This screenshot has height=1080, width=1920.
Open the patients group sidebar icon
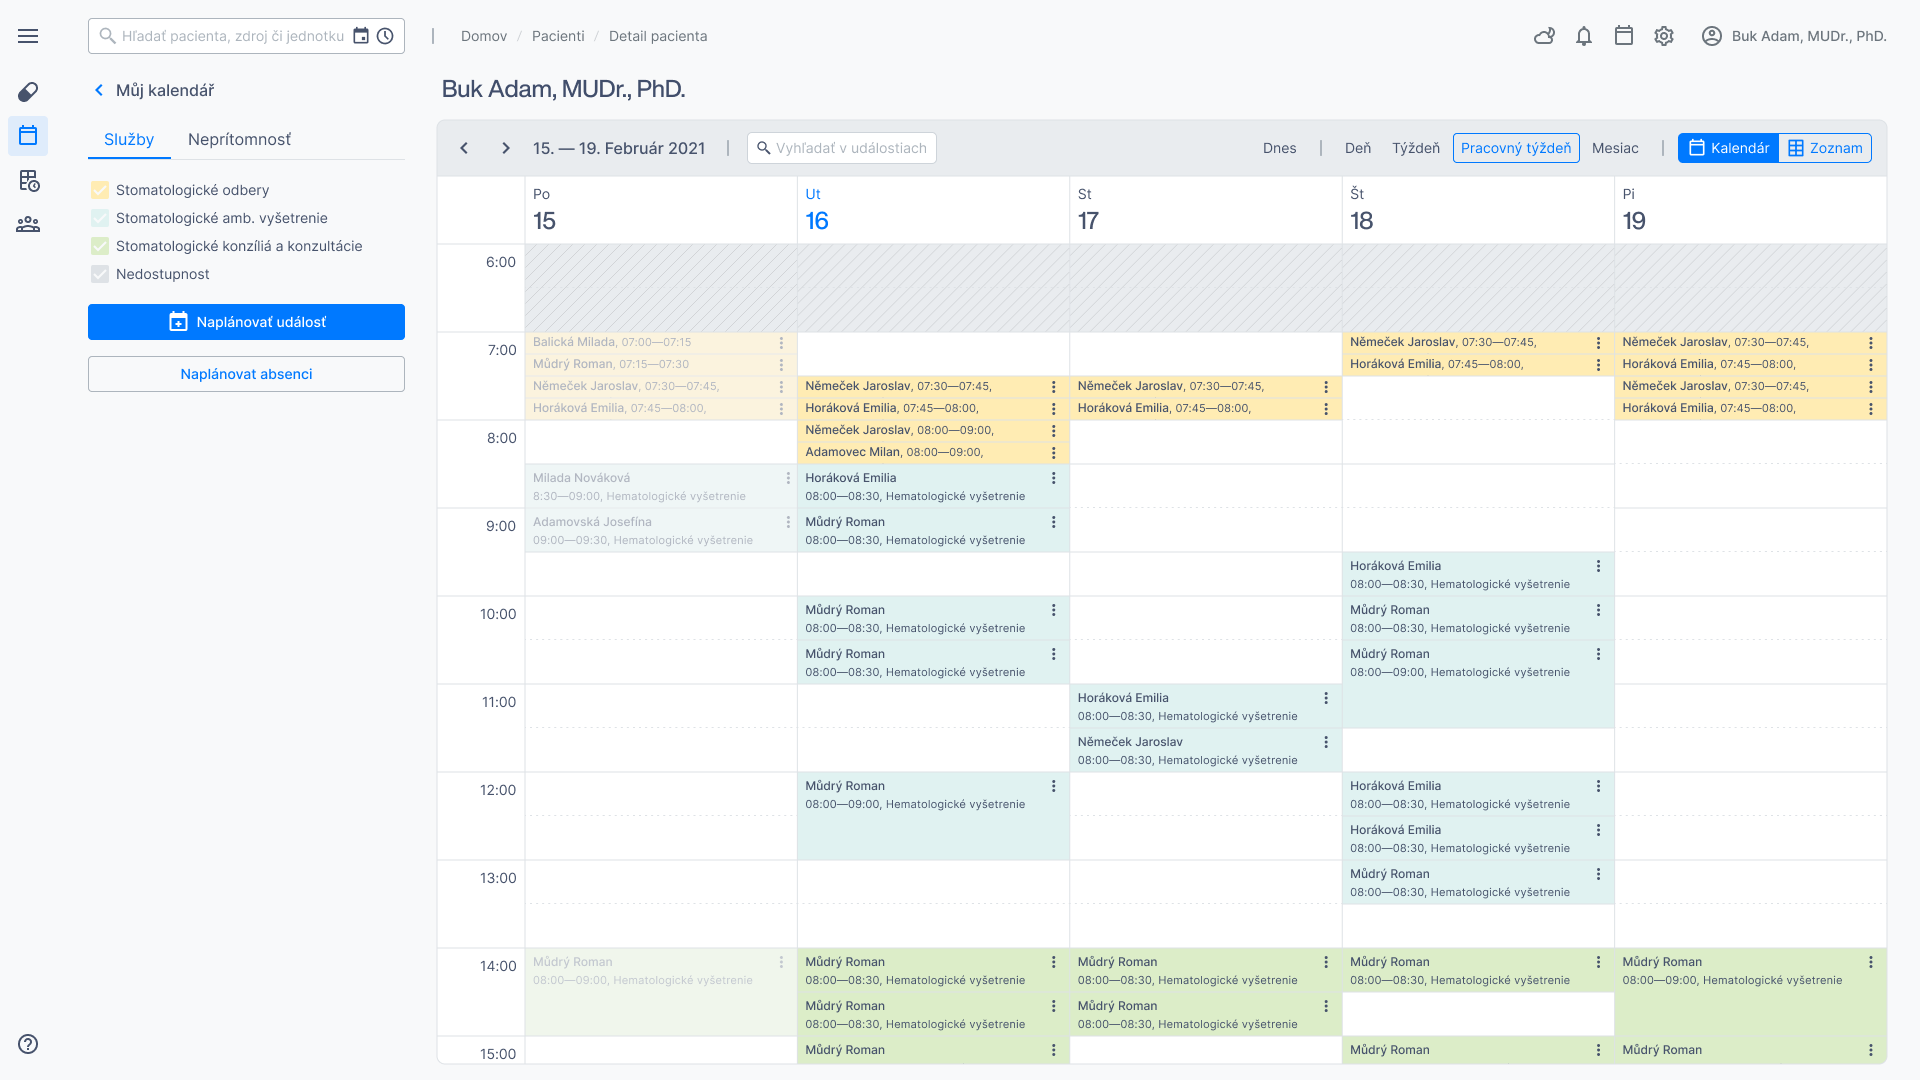click(28, 224)
